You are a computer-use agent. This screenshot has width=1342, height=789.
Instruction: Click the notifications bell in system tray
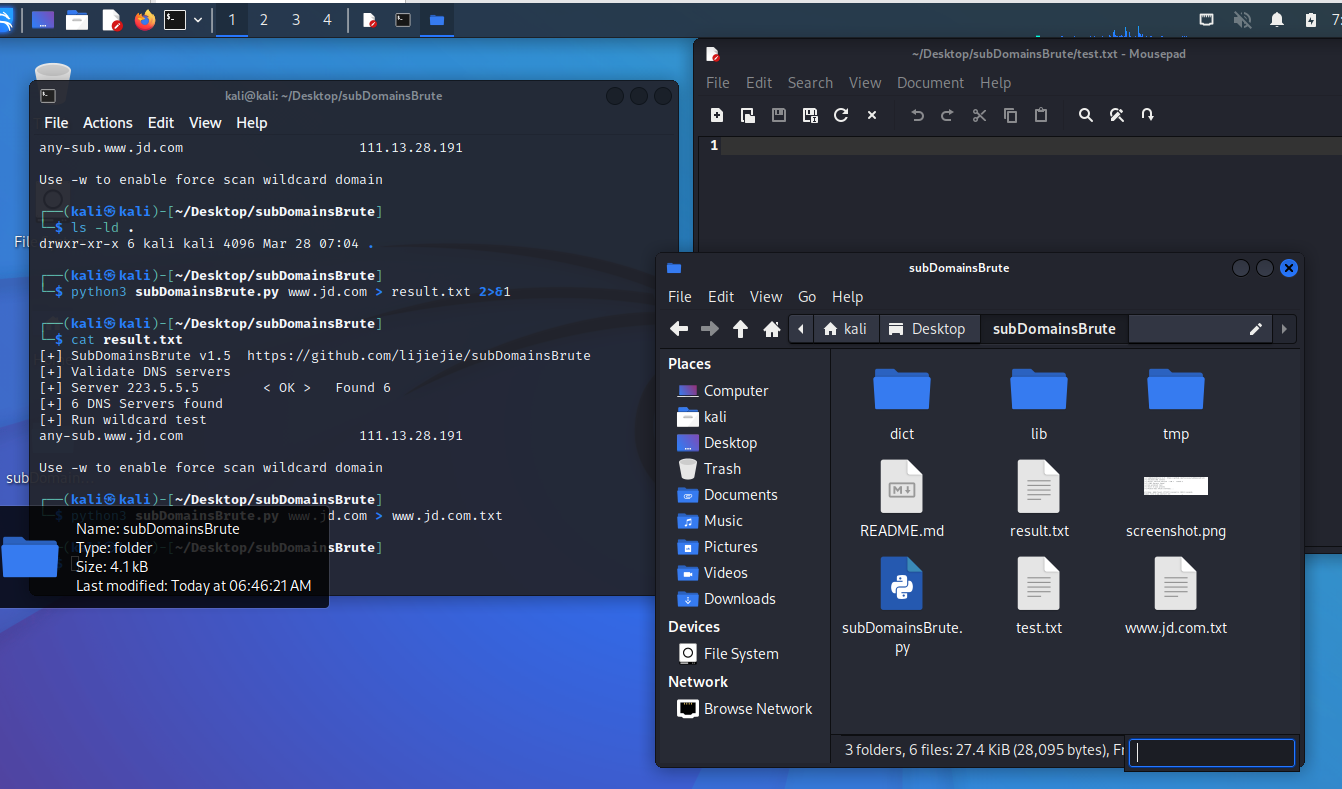pos(1277,19)
